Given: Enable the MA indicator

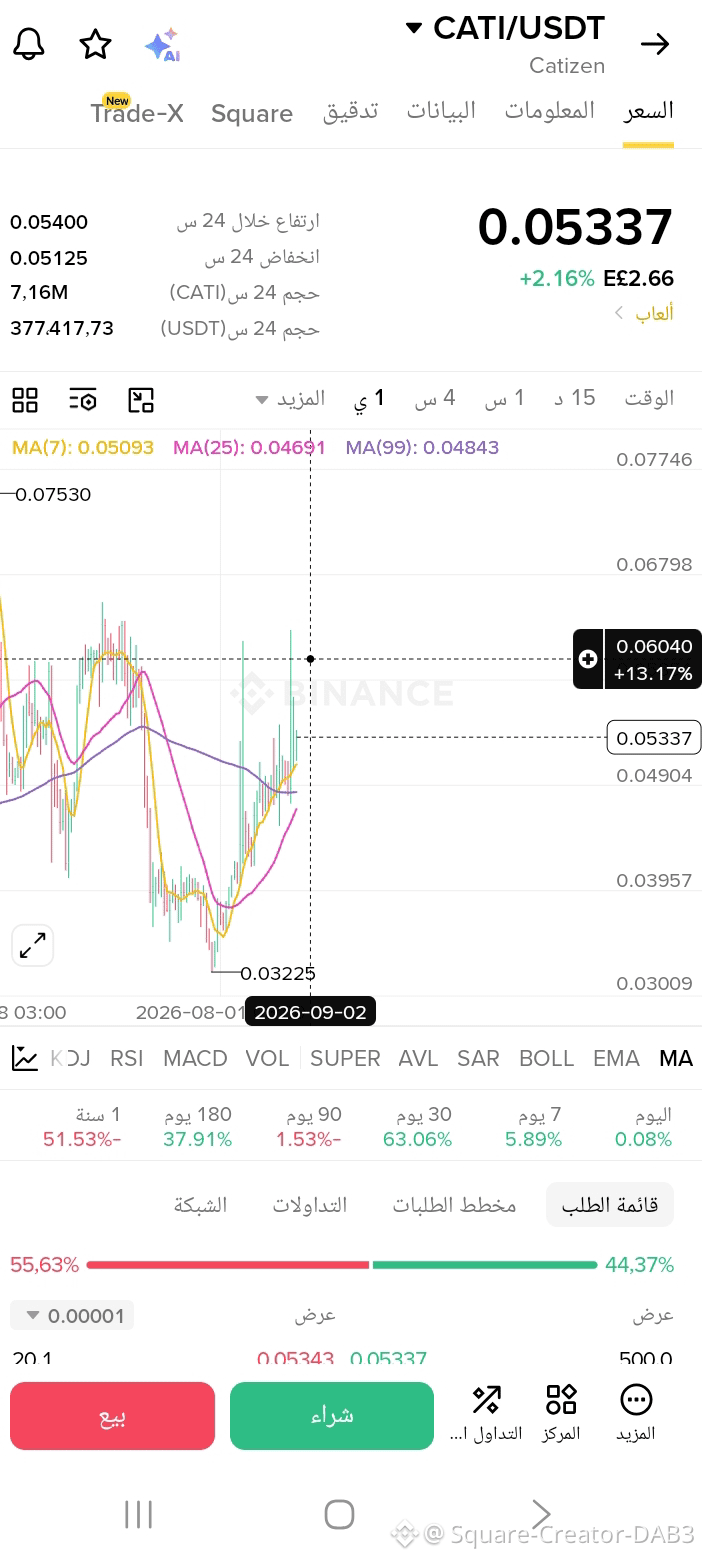Looking at the screenshot, I should (676, 1058).
